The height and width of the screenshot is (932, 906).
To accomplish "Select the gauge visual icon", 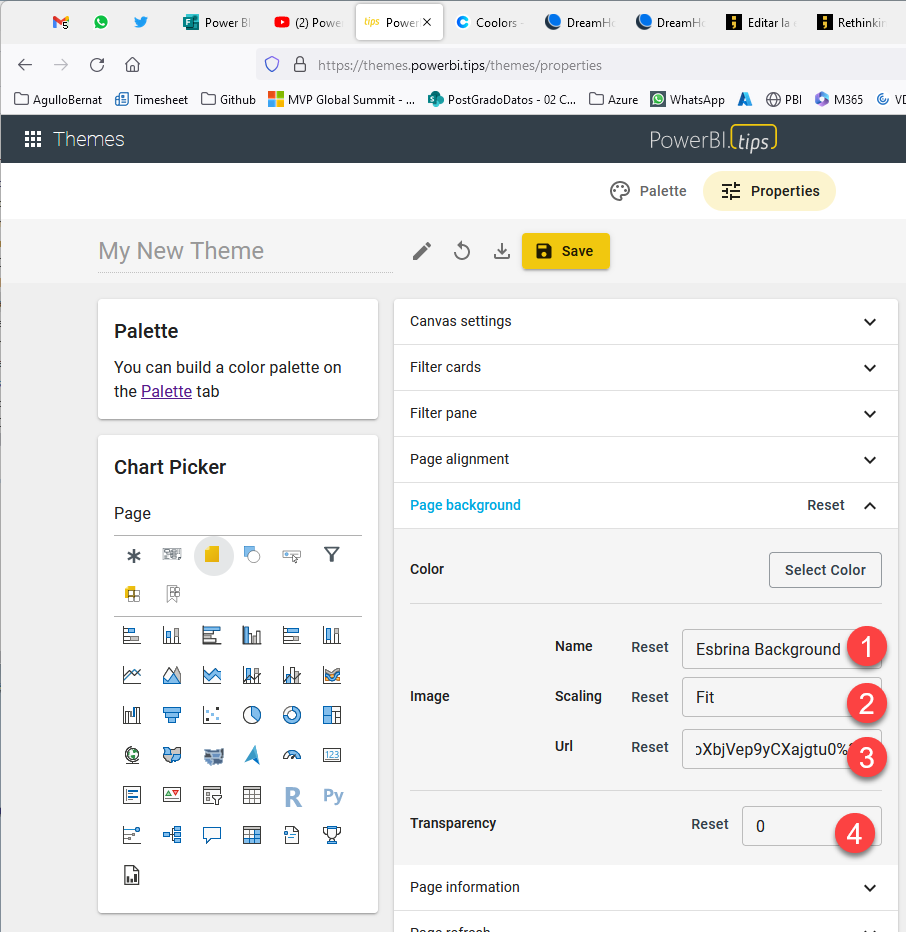I will point(292,755).
